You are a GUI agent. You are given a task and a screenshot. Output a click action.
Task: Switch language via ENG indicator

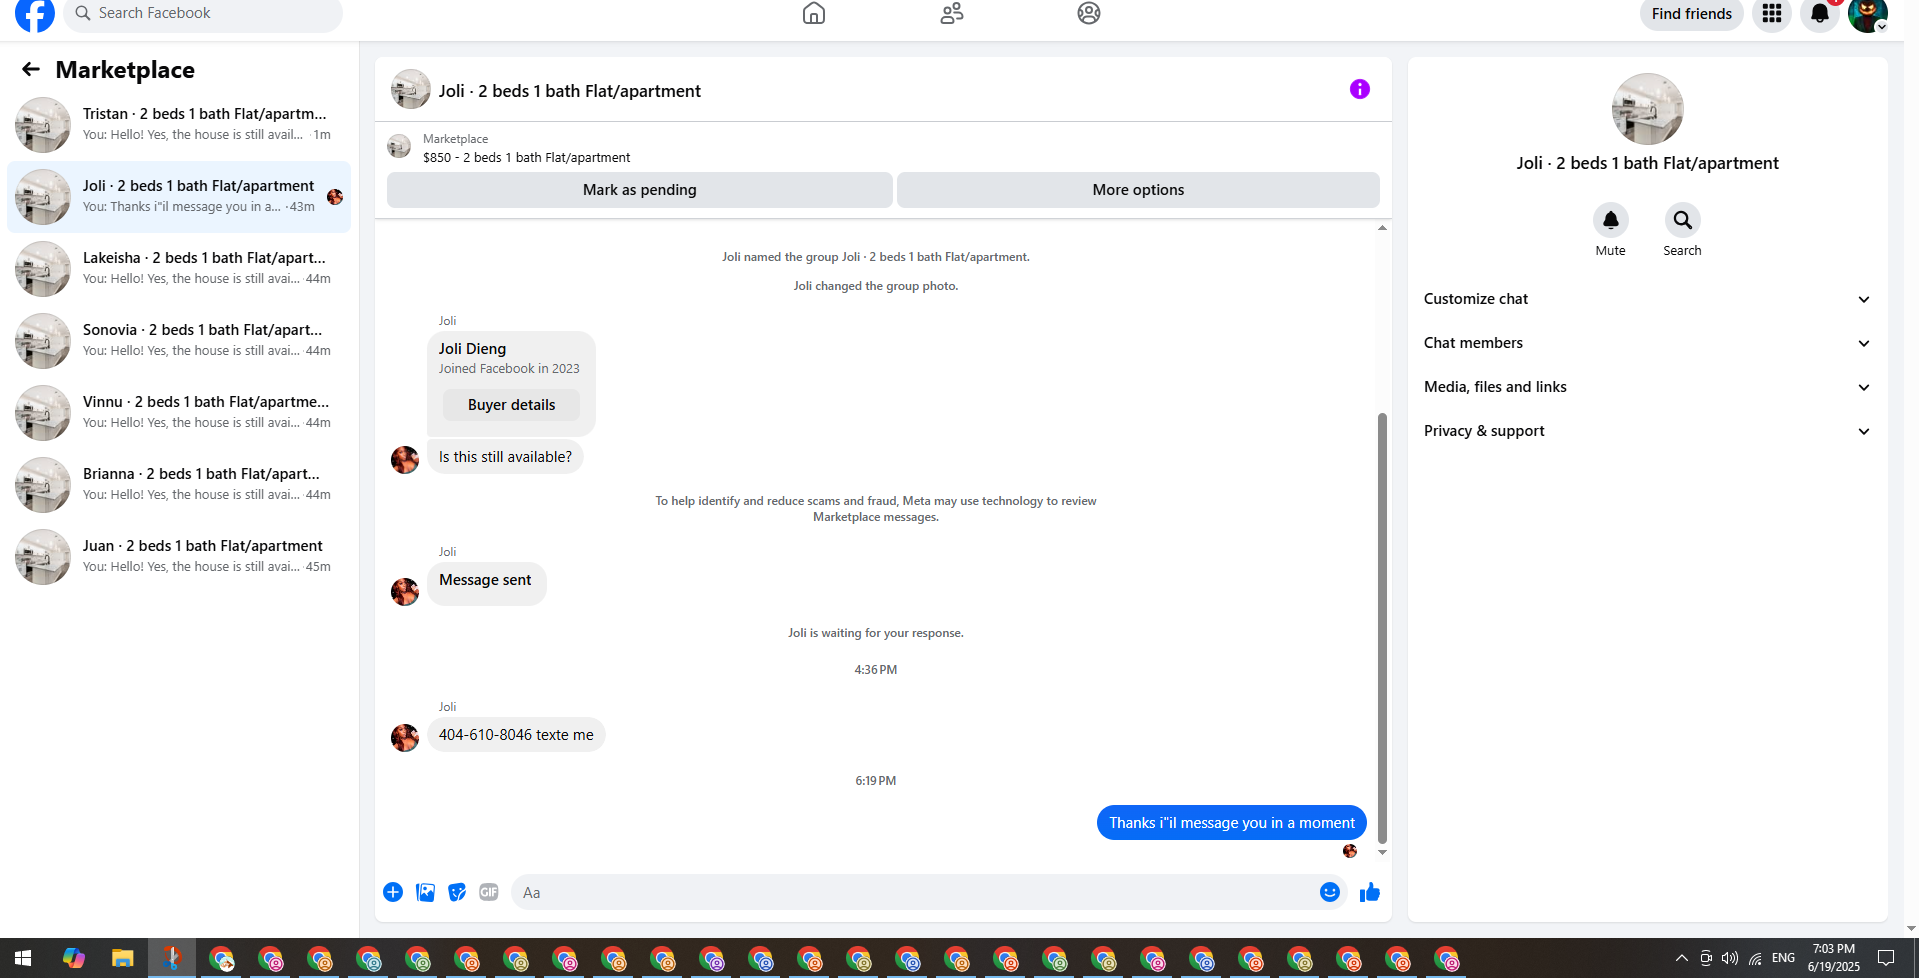pos(1783,958)
